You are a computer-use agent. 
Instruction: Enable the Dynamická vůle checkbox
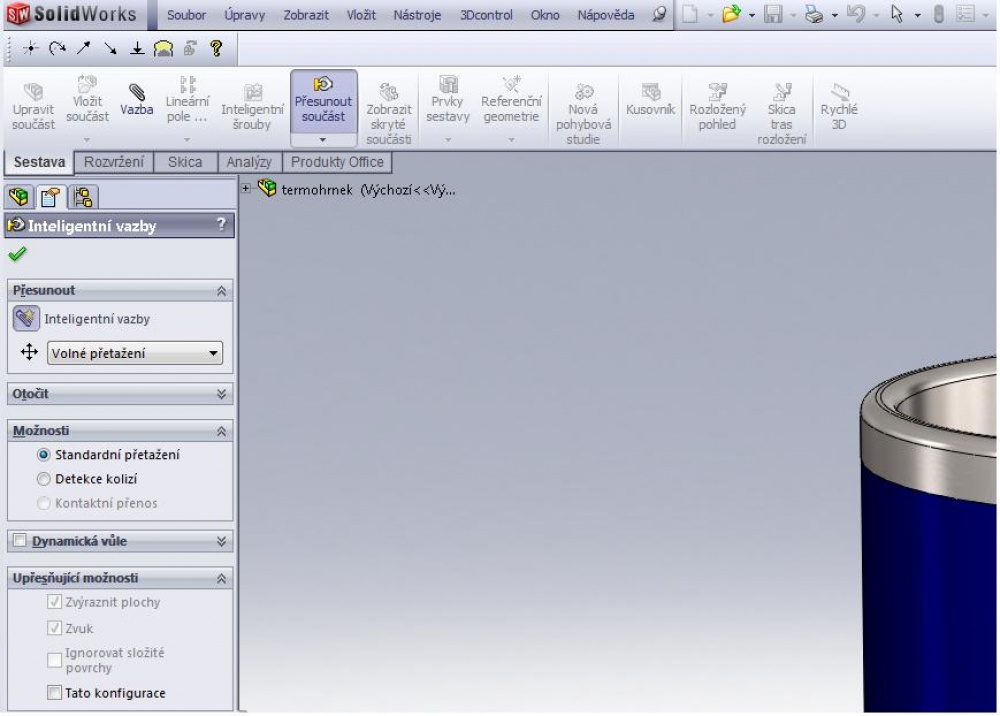coord(20,541)
